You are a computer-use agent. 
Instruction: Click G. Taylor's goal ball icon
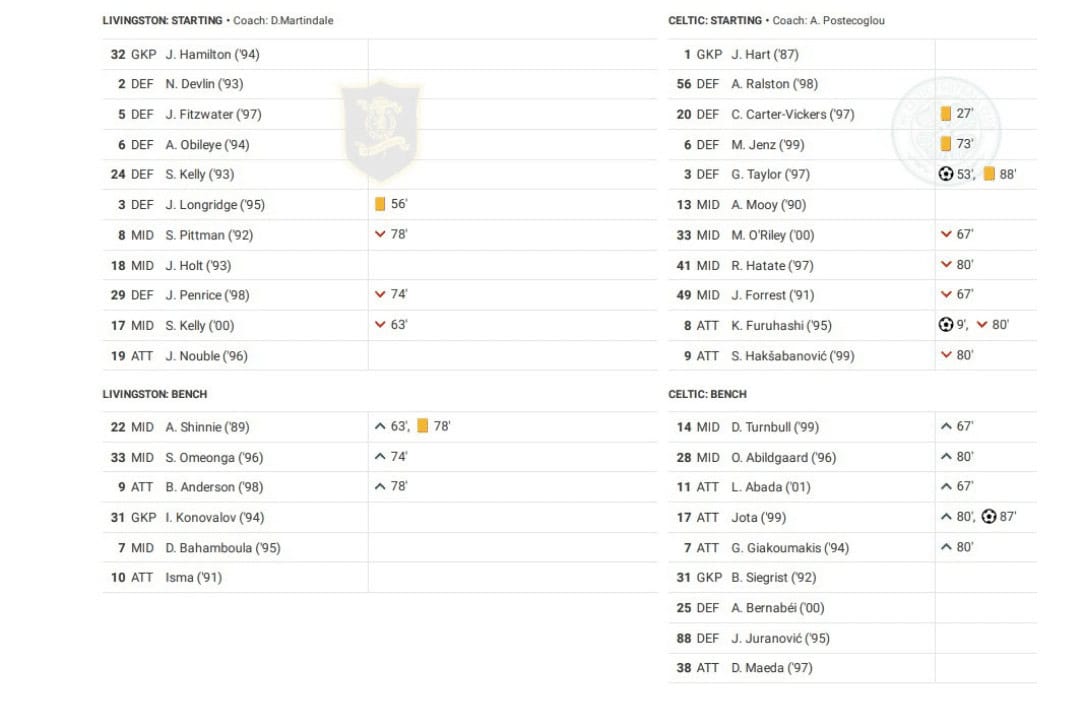(x=946, y=174)
